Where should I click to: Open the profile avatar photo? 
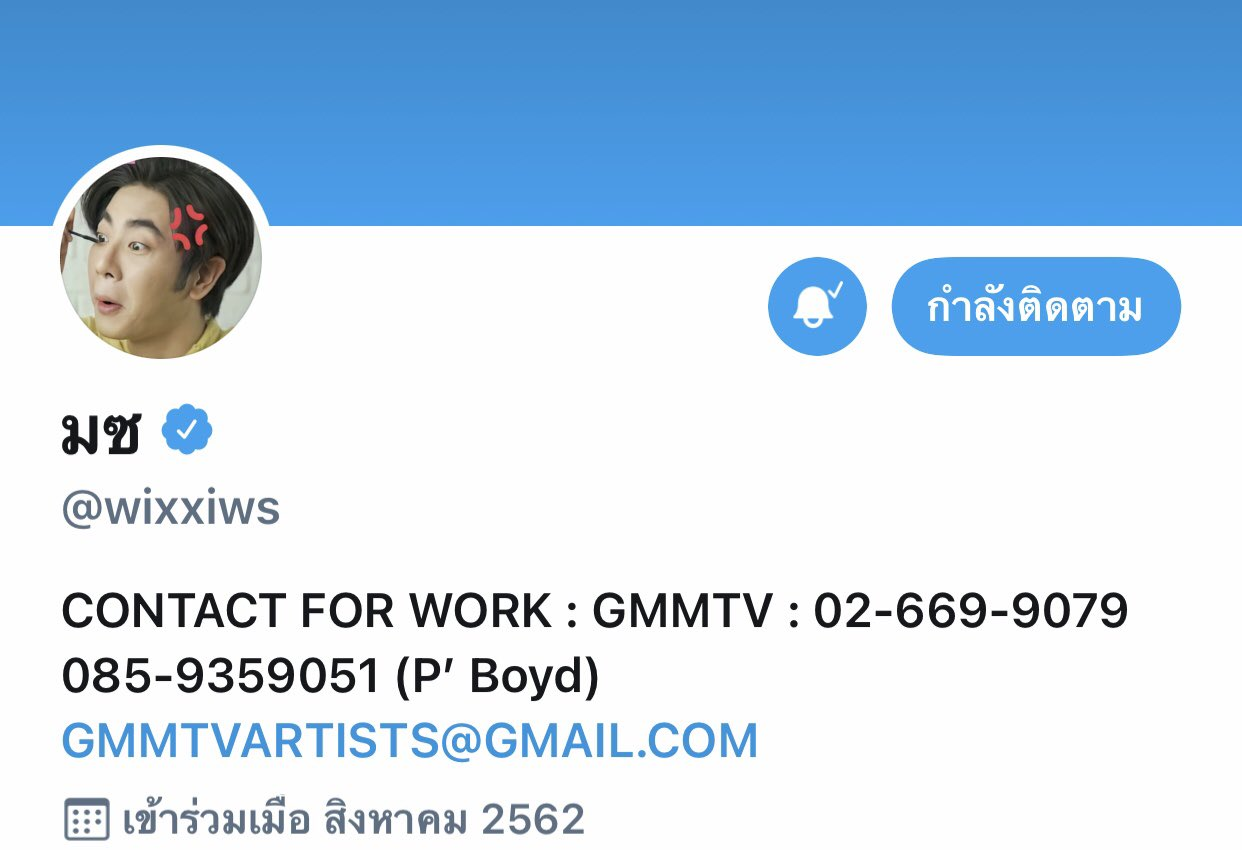coord(161,257)
